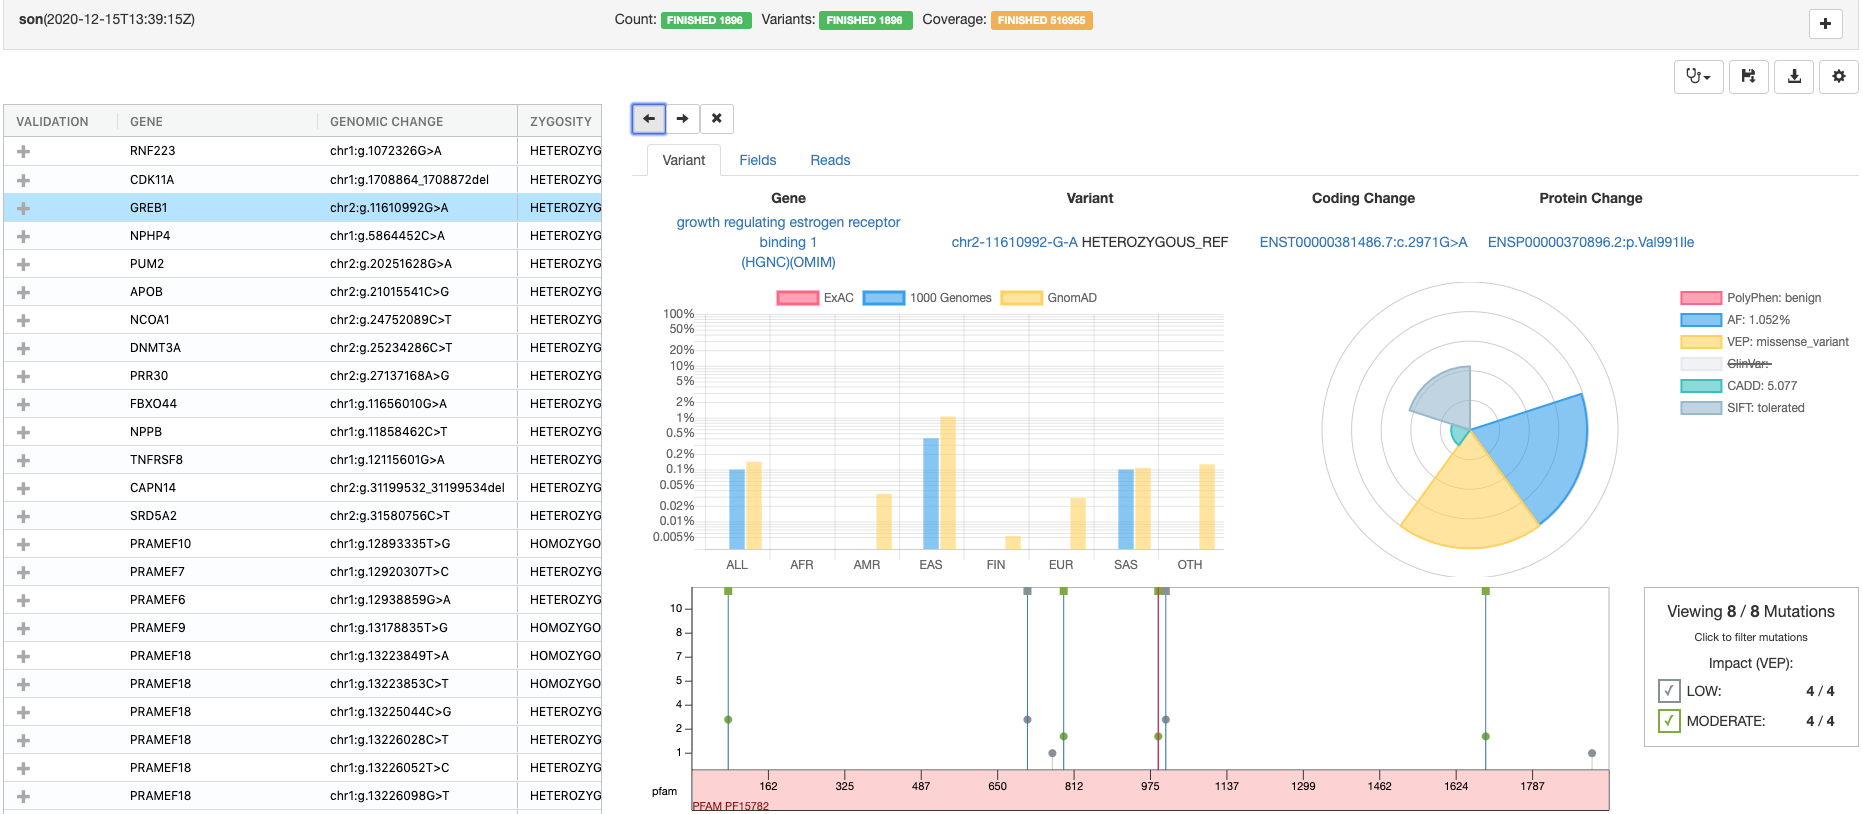This screenshot has width=1863, height=814.
Task: Toggle the LOW impact checkbox
Action: 1669,691
